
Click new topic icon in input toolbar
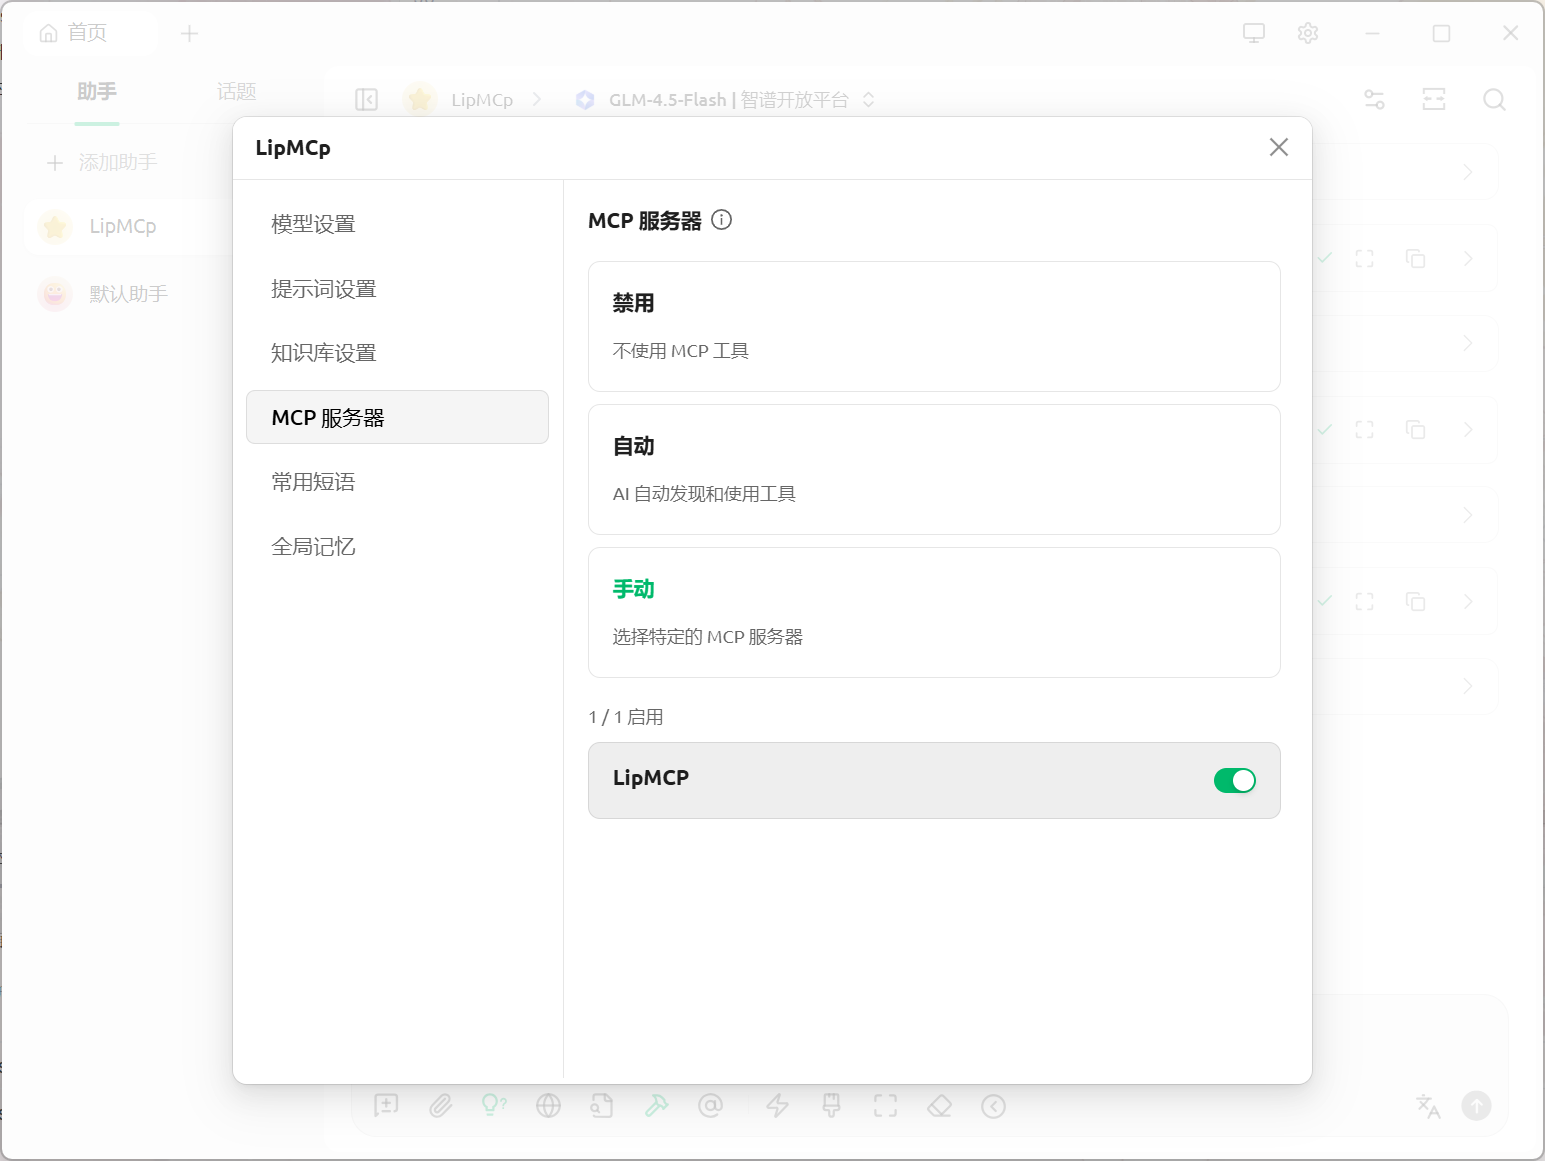pos(386,1105)
